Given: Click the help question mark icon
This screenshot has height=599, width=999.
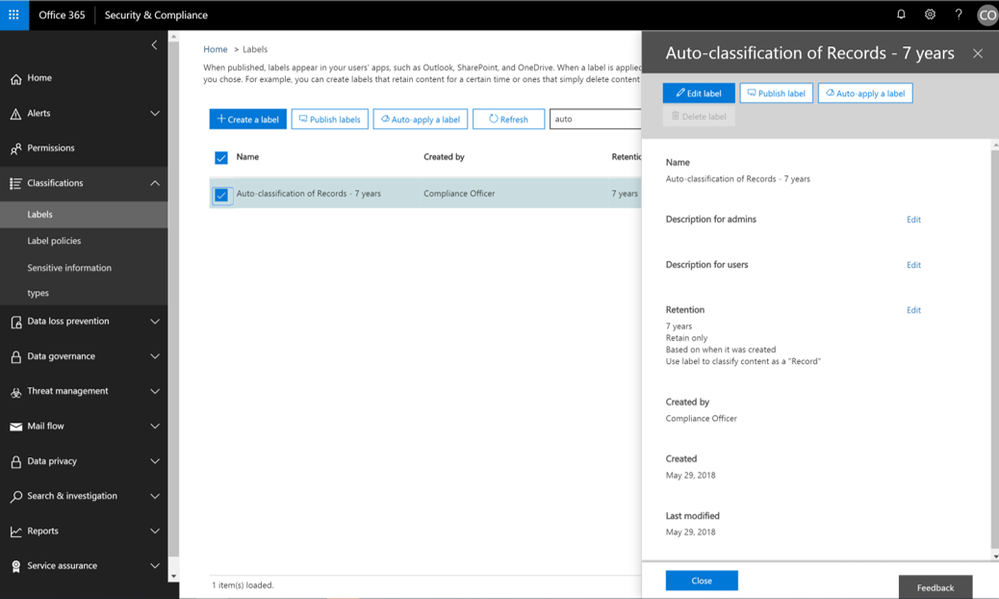Looking at the screenshot, I should click(x=959, y=15).
